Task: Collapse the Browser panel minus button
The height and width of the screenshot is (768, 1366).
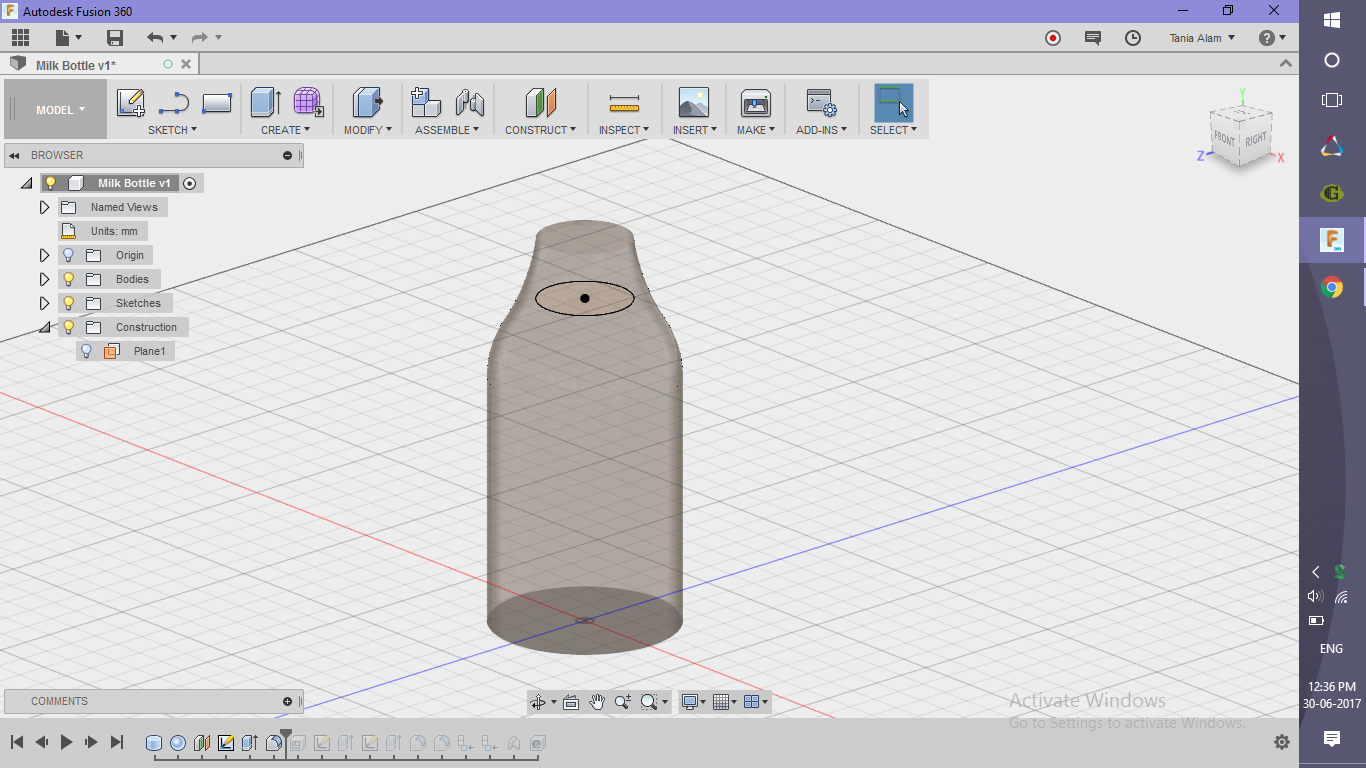Action: 287,155
